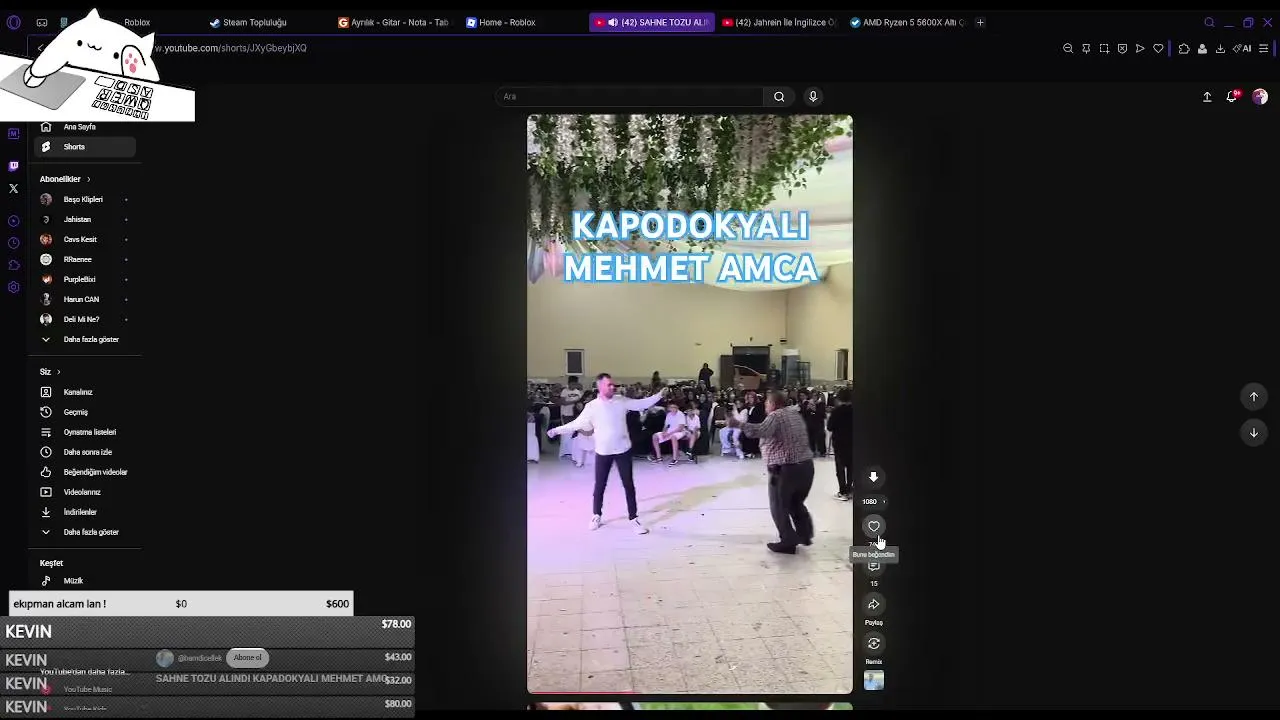Image resolution: width=1280 pixels, height=720 pixels.
Task: Open YouTube notifications bell
Action: coord(1232,97)
